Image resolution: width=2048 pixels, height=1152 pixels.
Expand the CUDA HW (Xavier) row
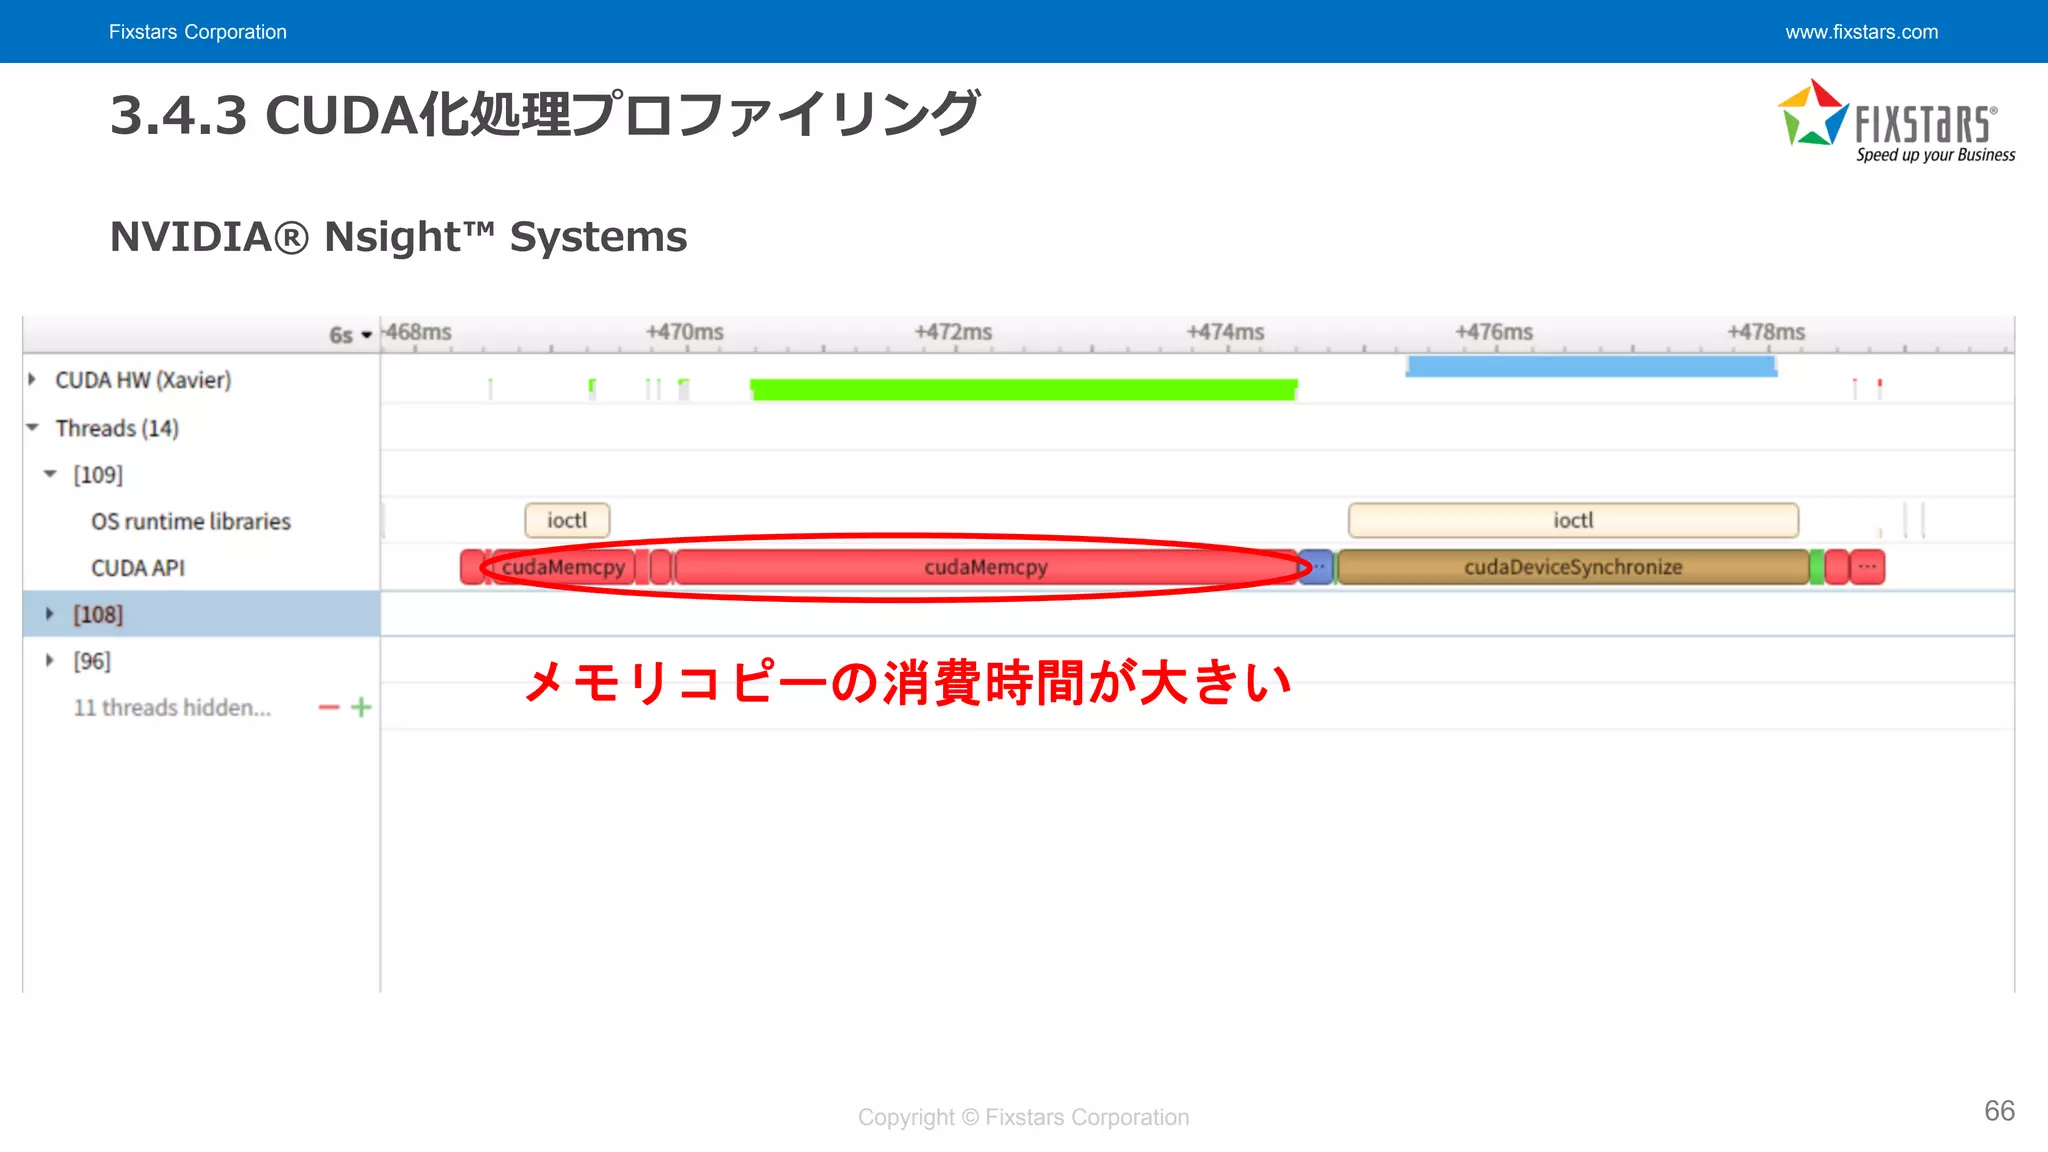[32, 380]
